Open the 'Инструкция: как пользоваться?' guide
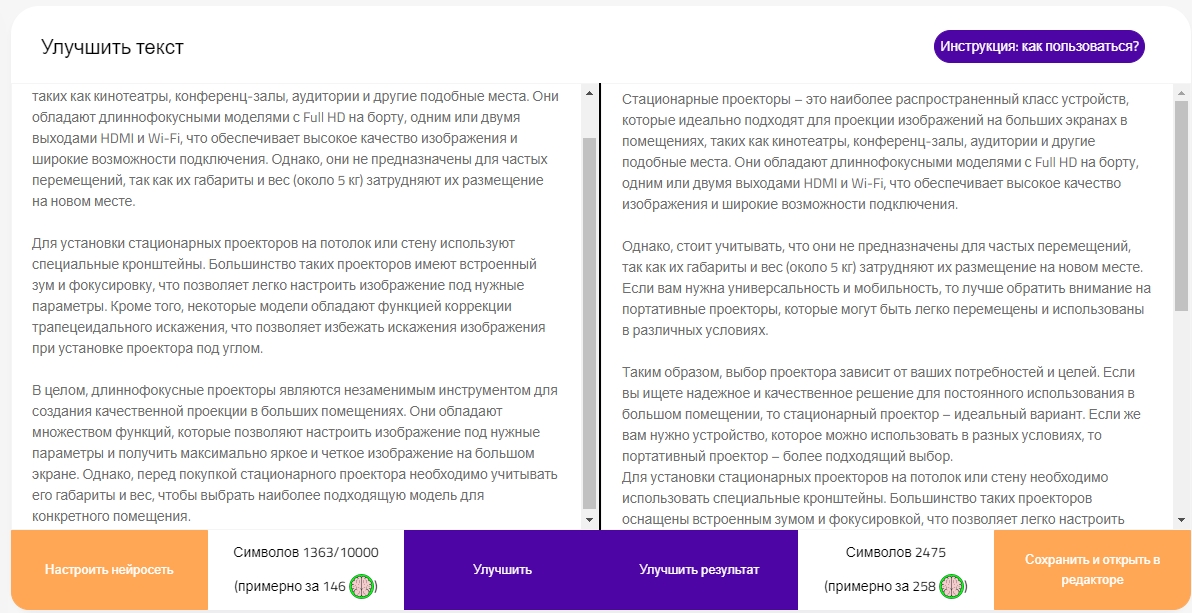The height and width of the screenshot is (613, 1192). pos(1038,46)
